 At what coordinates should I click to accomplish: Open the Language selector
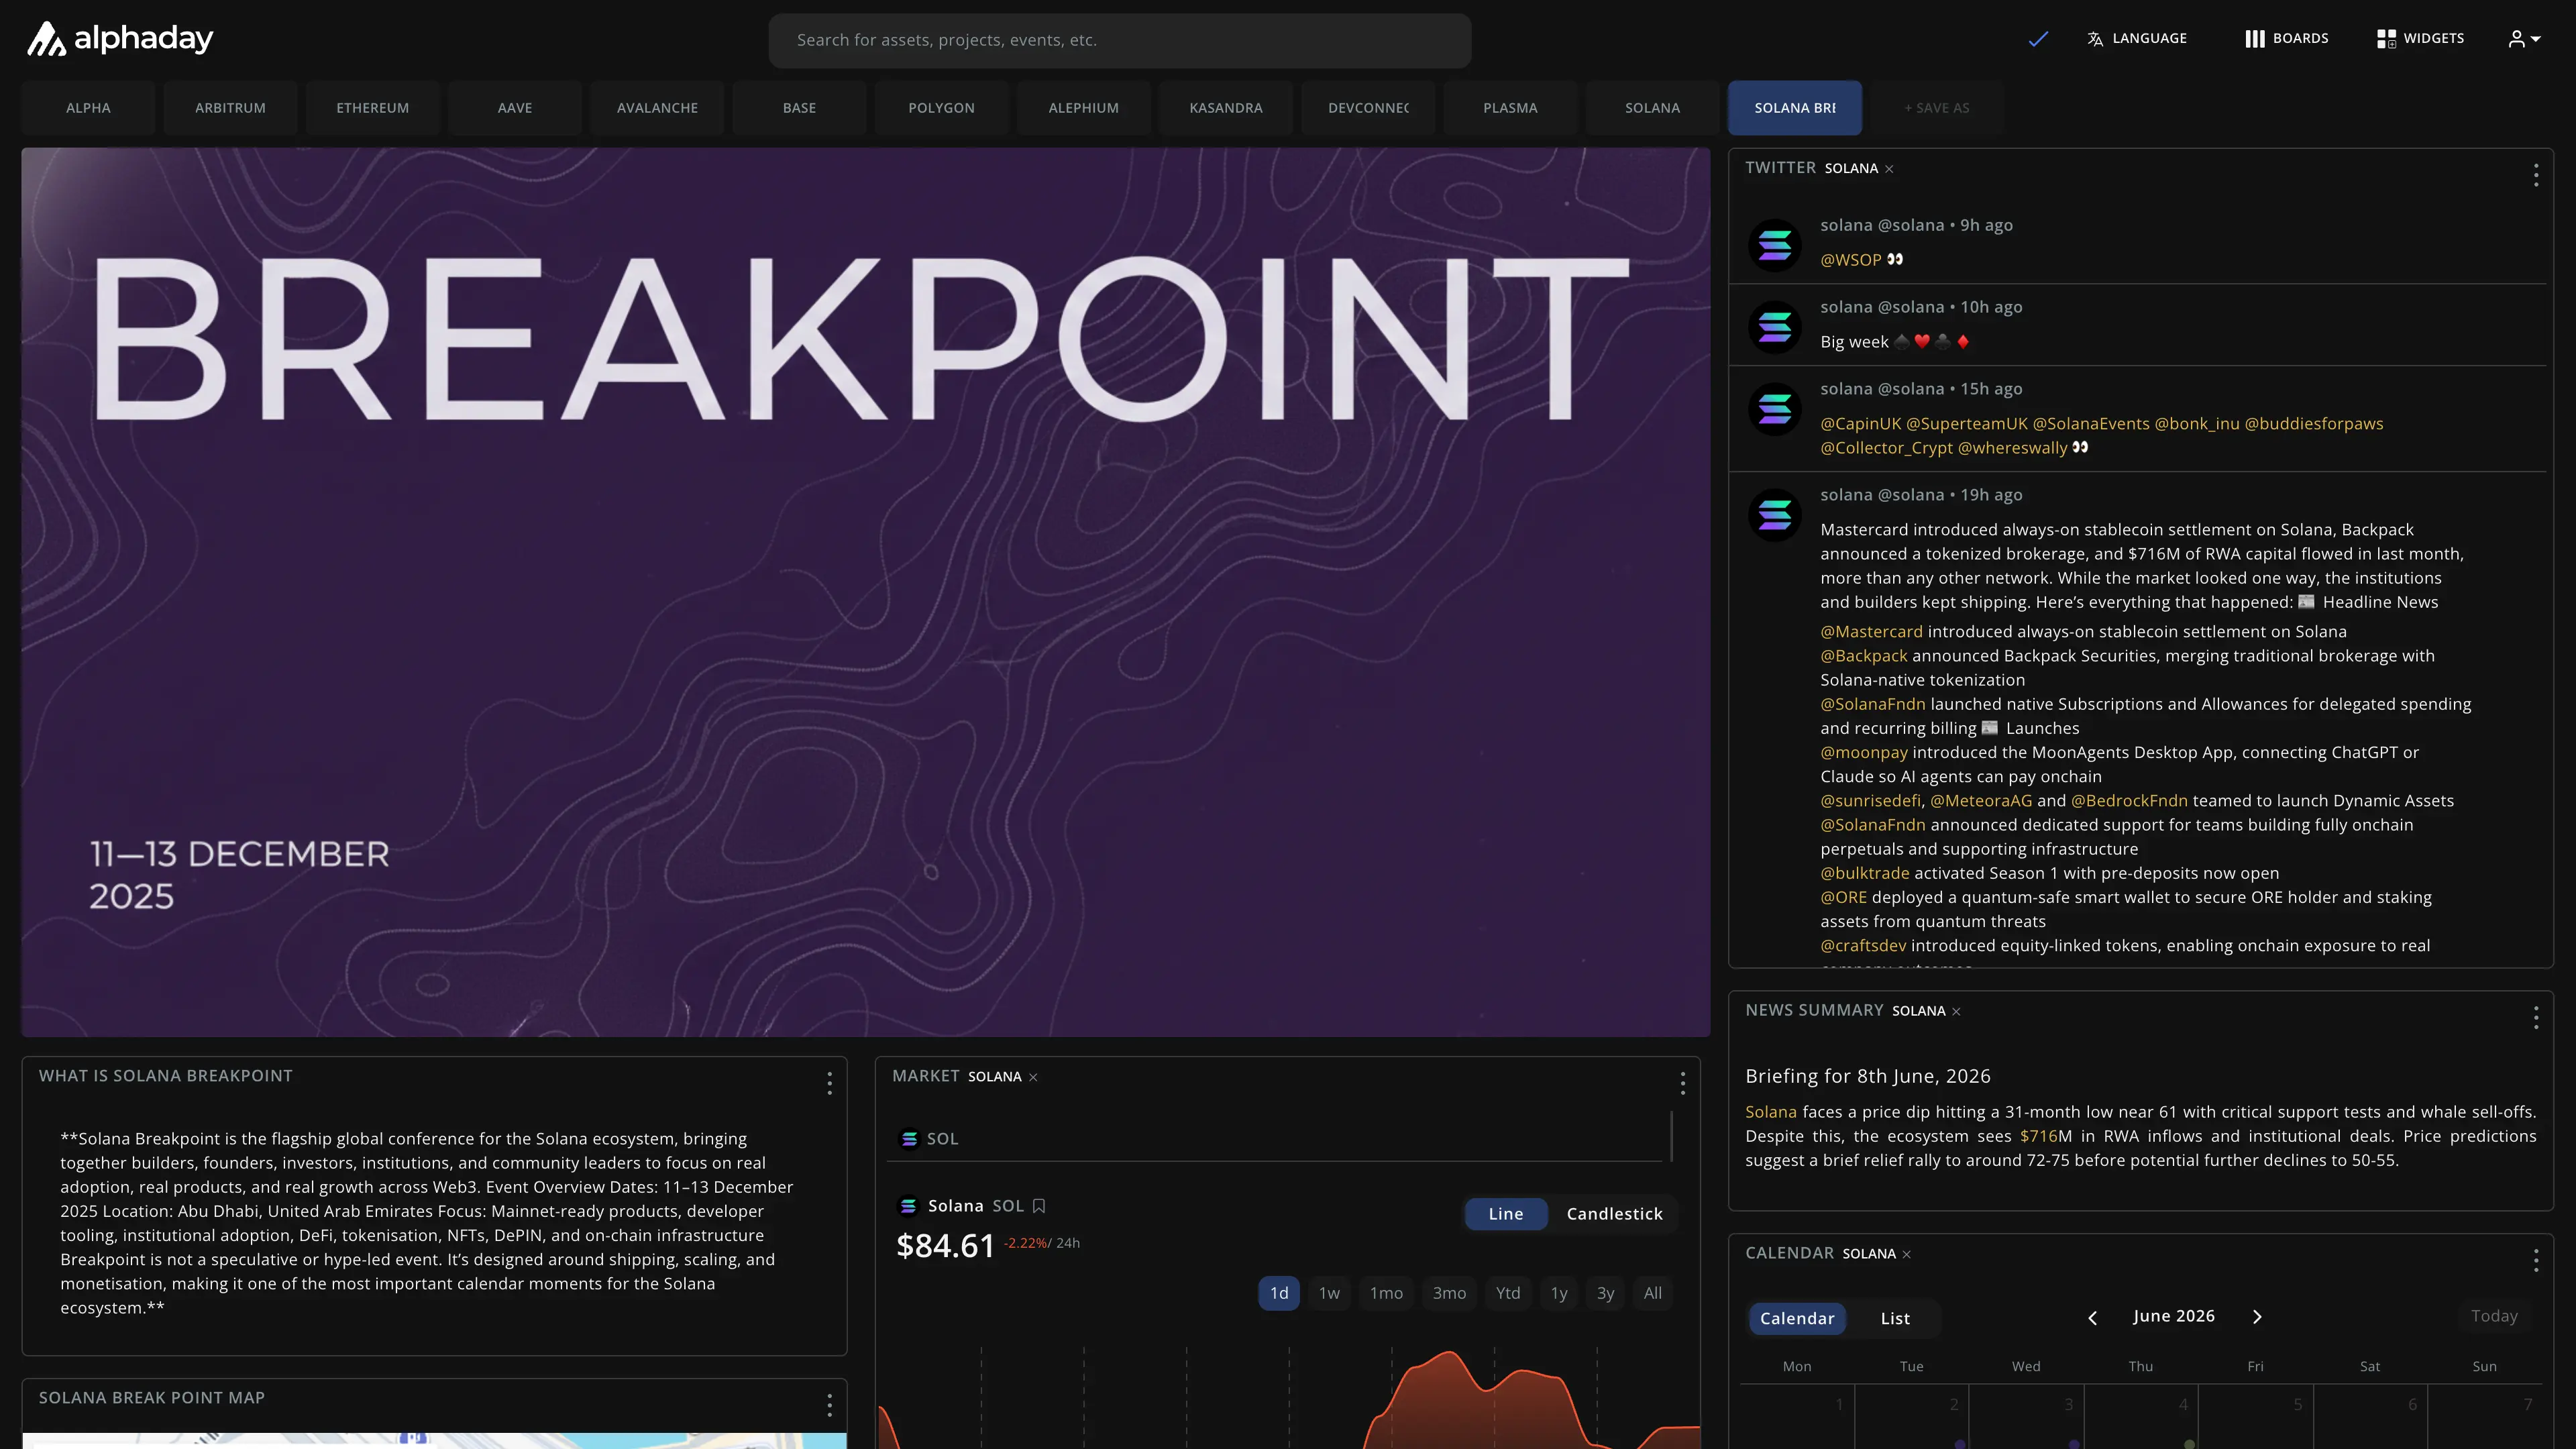(2137, 39)
